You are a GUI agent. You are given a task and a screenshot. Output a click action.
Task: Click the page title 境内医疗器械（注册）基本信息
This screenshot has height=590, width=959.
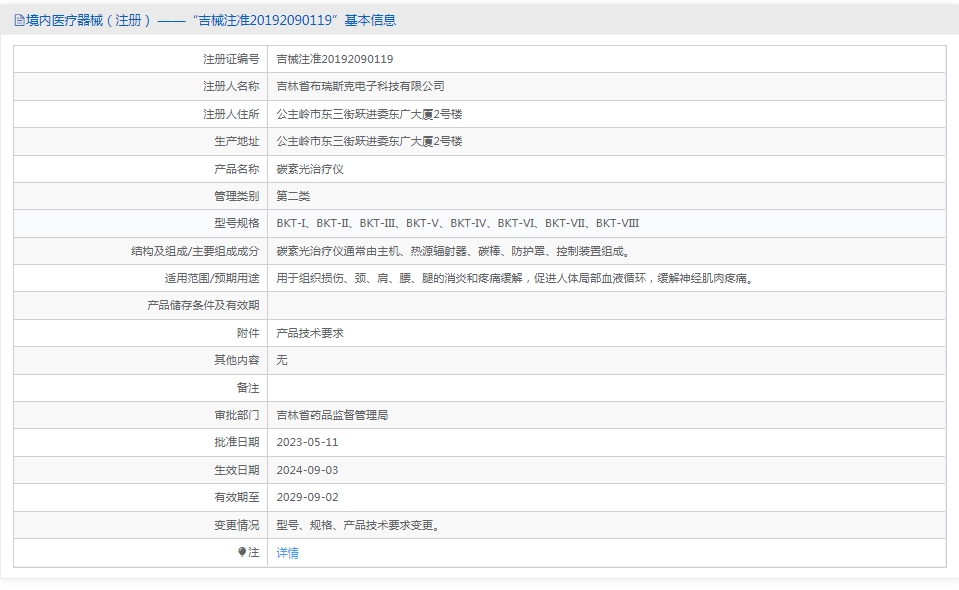point(210,20)
